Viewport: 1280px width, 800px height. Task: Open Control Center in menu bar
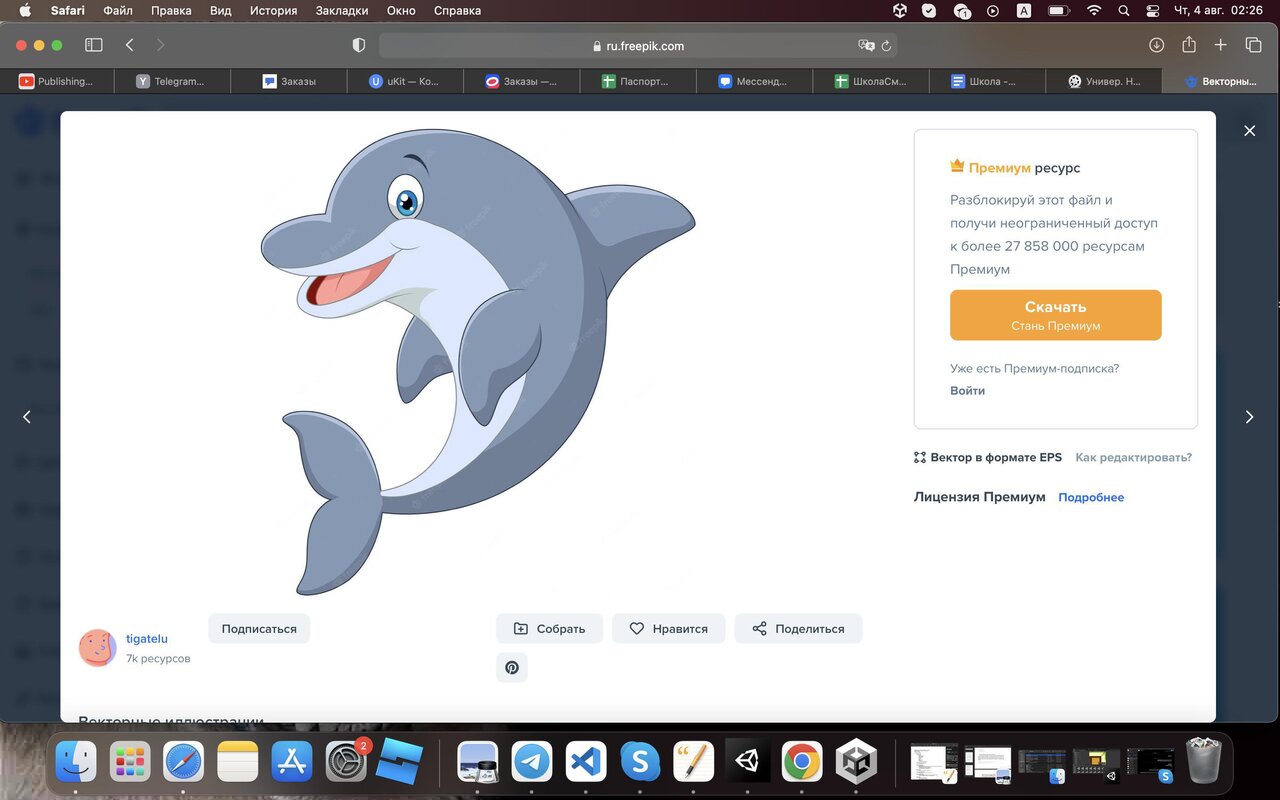pyautogui.click(x=1153, y=11)
